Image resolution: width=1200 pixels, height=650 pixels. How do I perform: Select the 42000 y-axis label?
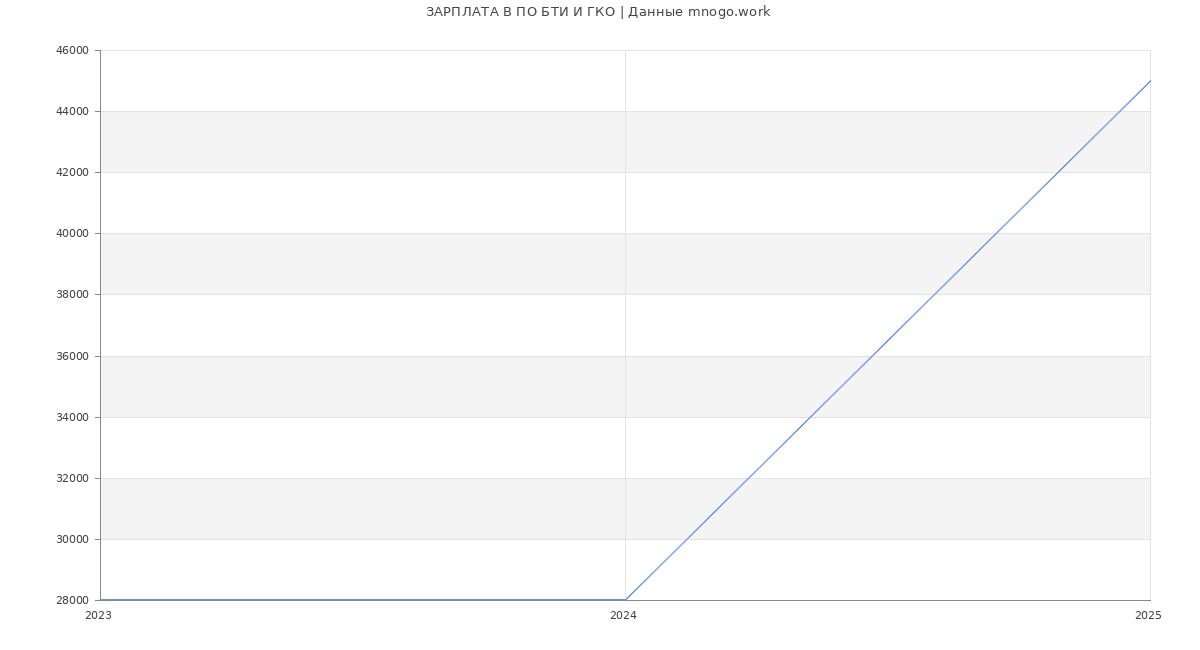[74, 172]
